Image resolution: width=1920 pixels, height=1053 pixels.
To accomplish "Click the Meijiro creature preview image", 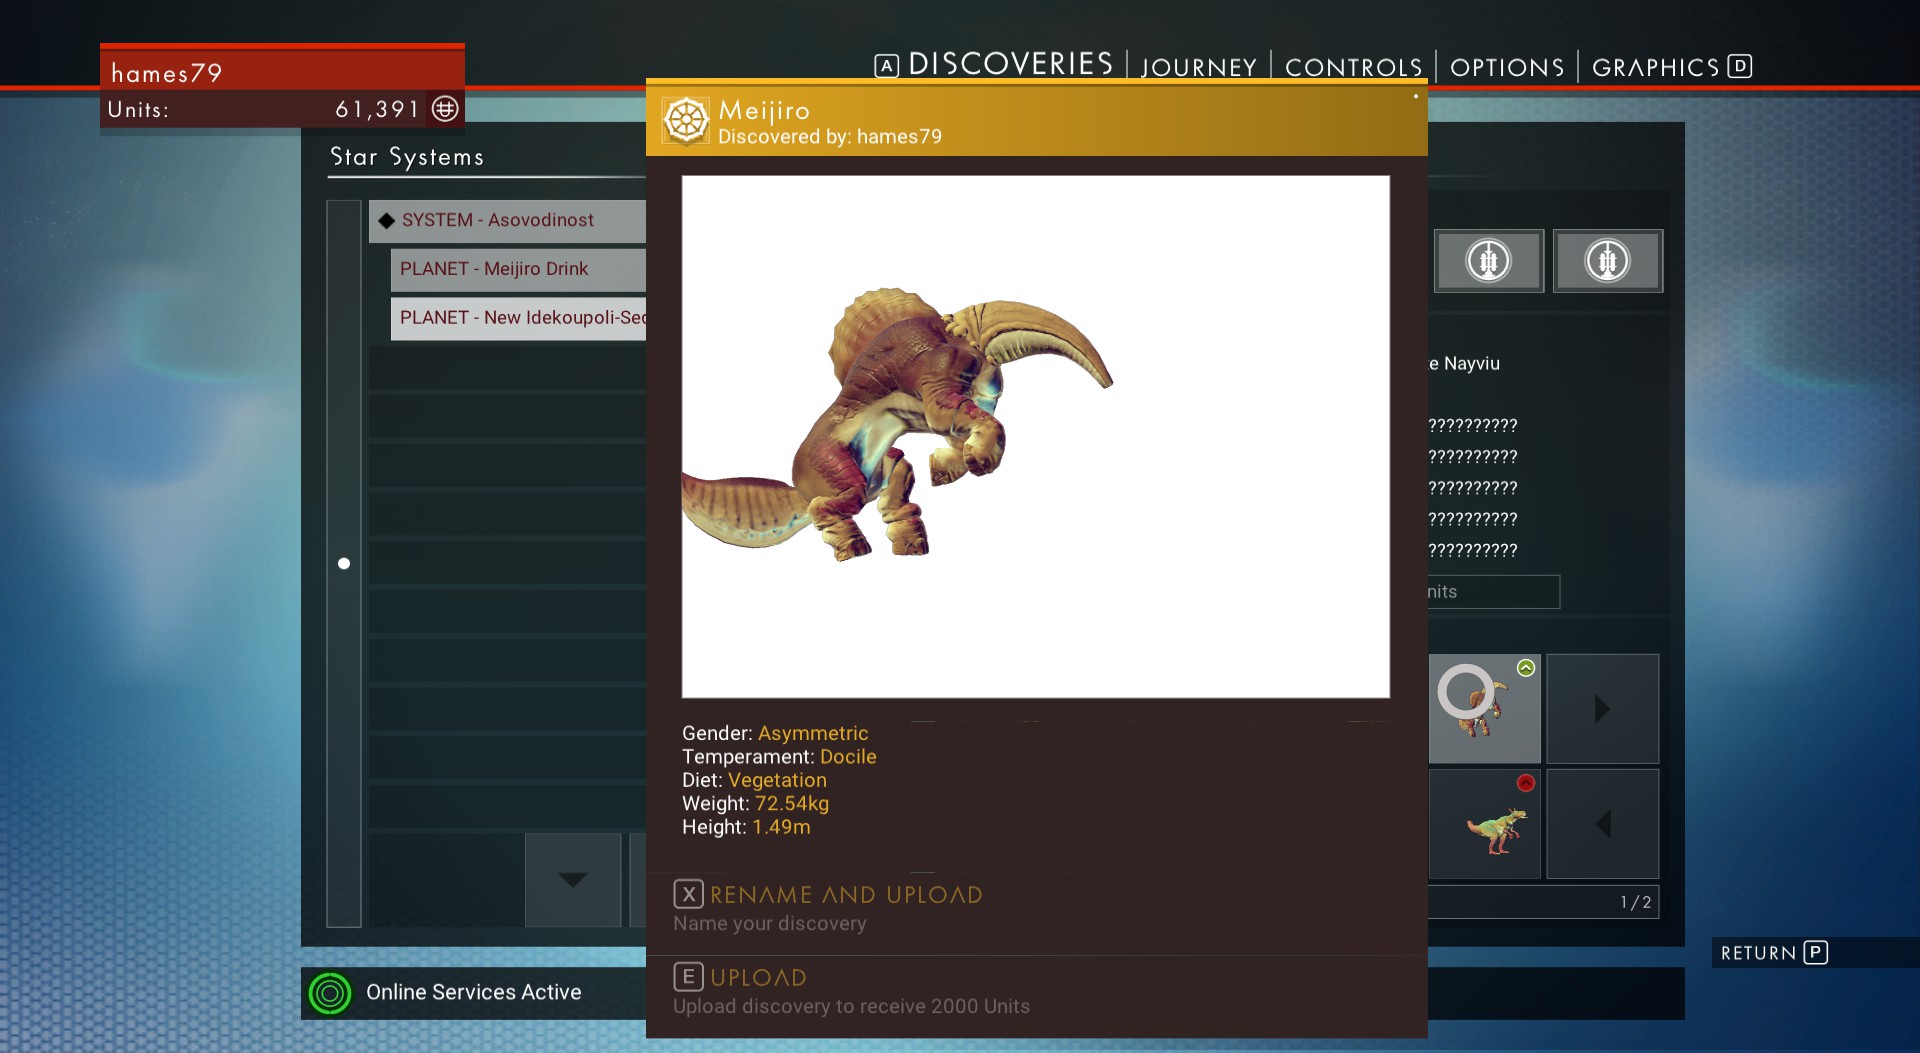I will (x=1035, y=437).
